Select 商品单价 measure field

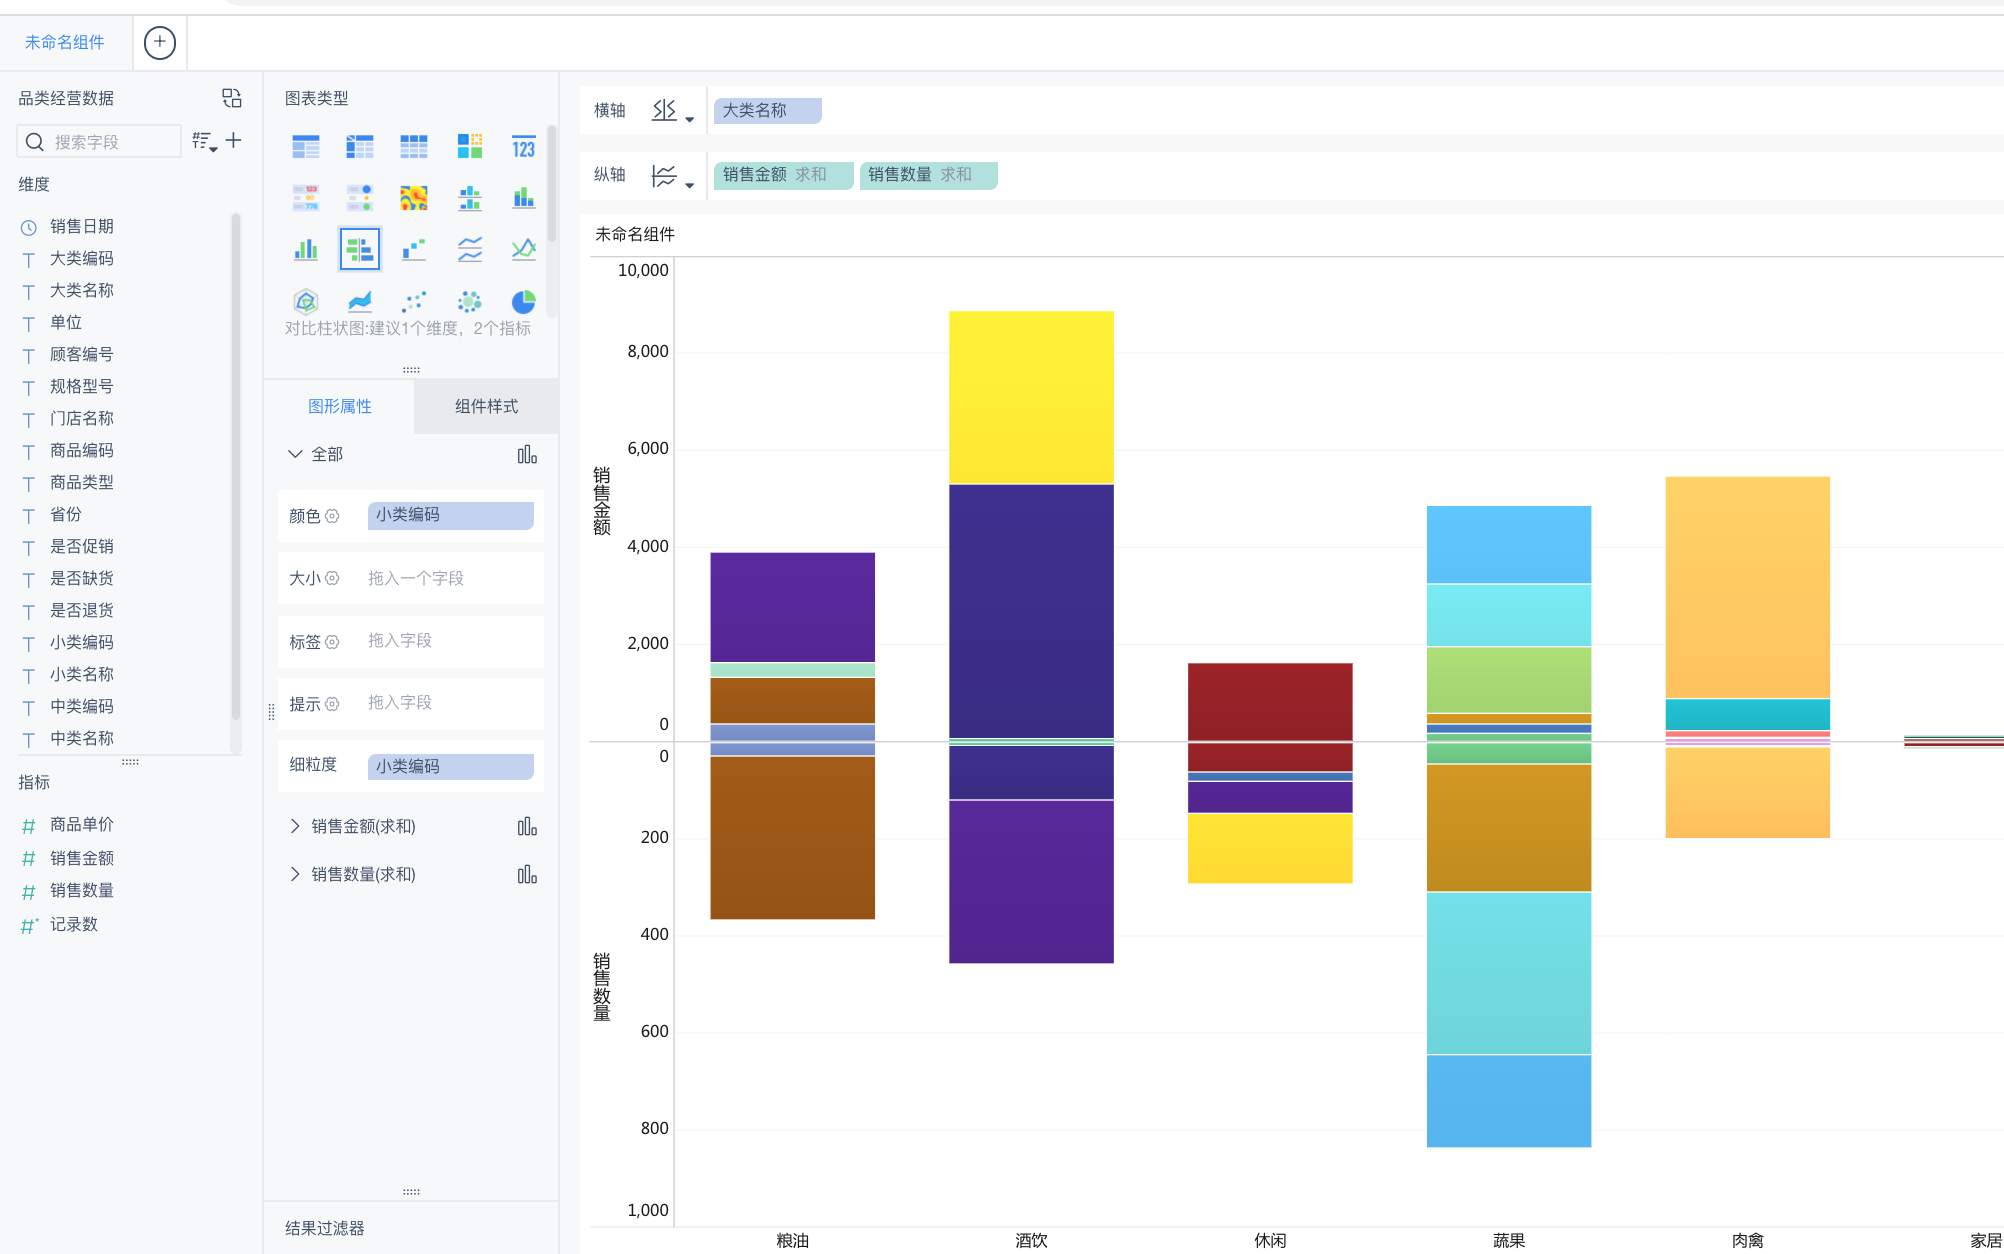coord(82,824)
